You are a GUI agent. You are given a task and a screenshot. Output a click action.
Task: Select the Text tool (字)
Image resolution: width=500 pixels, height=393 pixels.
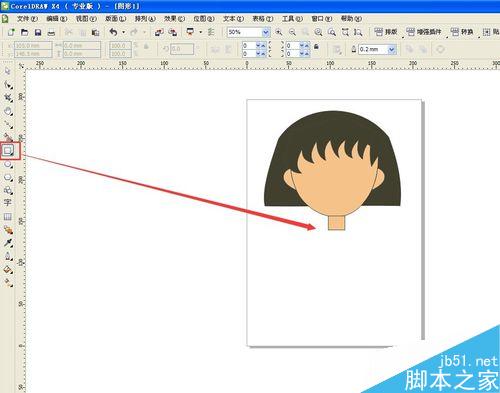click(8, 203)
